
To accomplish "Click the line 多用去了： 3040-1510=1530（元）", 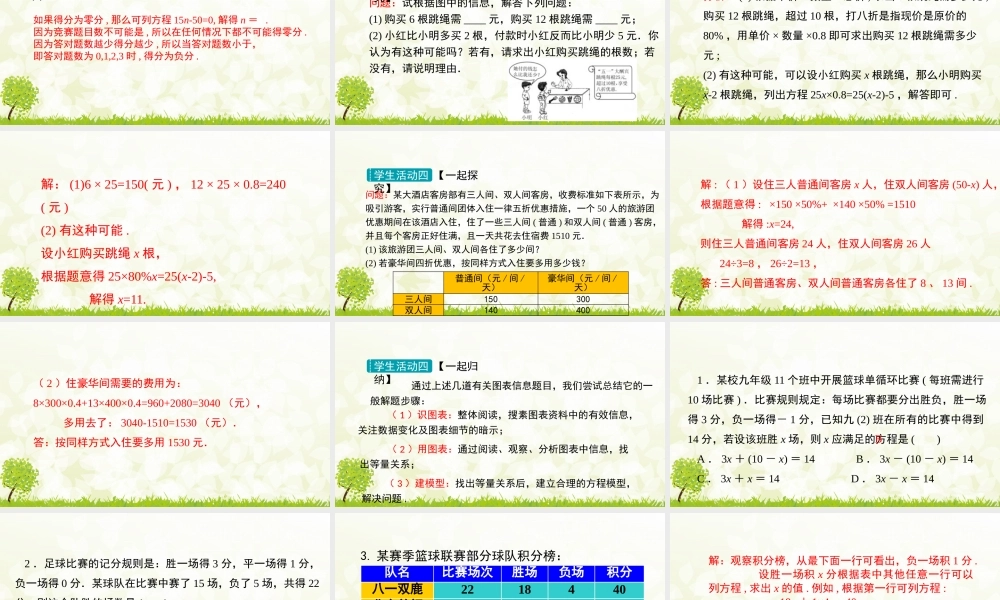I will click(x=150, y=423).
